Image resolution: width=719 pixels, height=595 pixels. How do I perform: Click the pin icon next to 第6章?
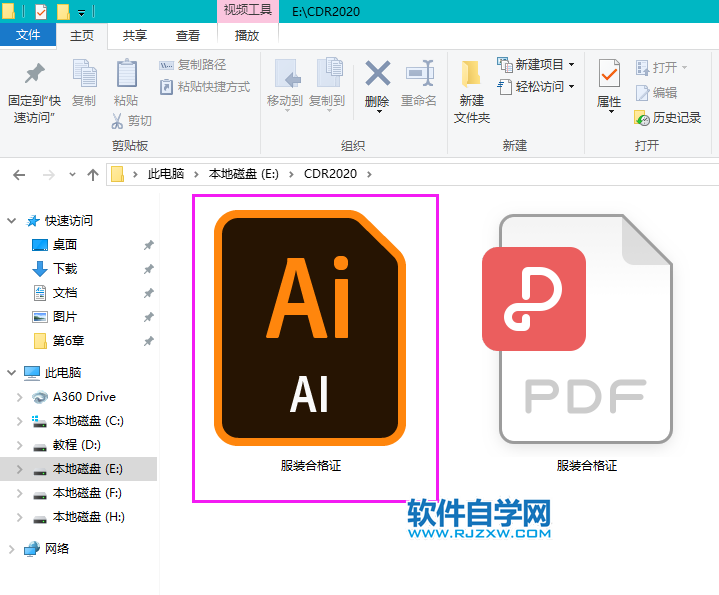click(149, 341)
